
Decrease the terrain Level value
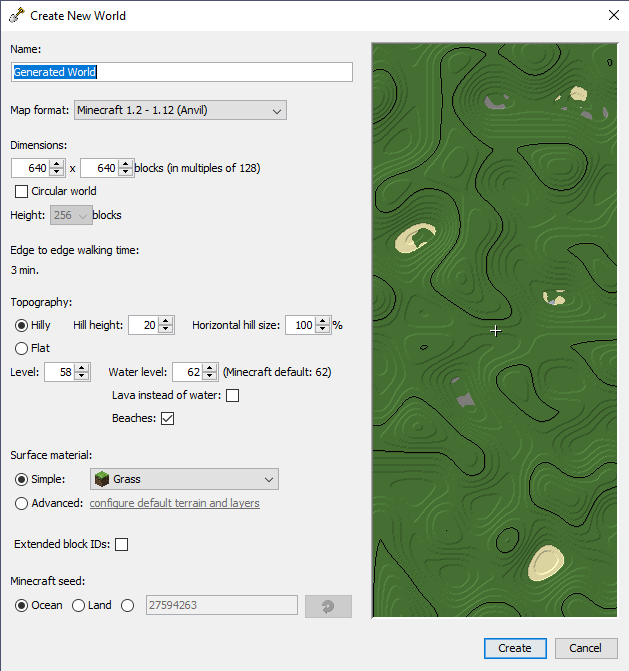coord(81,376)
